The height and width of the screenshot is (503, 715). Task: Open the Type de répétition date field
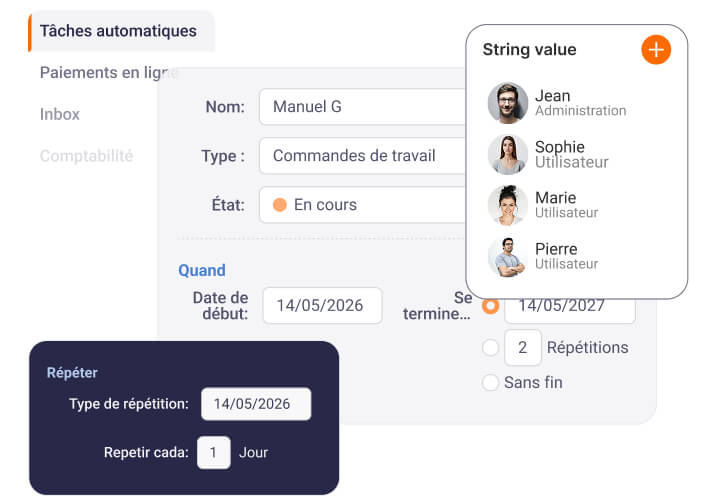(x=256, y=404)
